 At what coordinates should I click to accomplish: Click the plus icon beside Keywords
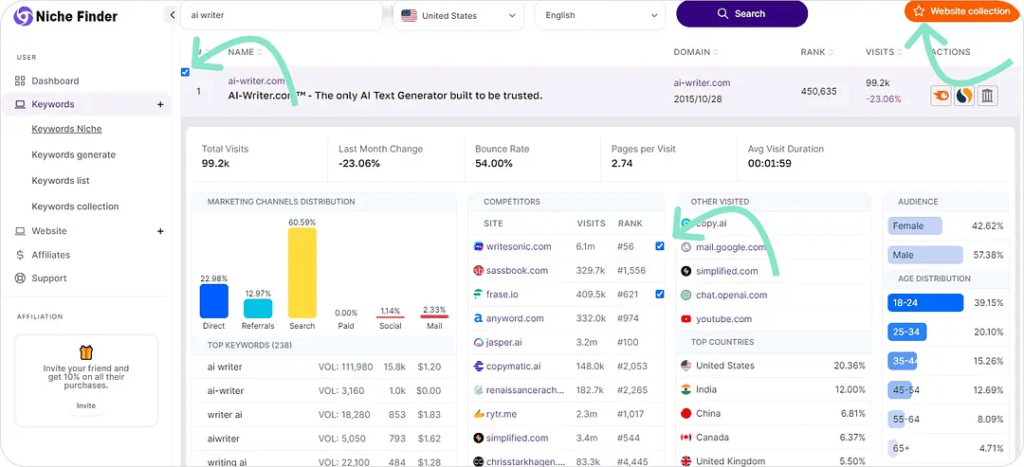click(x=160, y=104)
